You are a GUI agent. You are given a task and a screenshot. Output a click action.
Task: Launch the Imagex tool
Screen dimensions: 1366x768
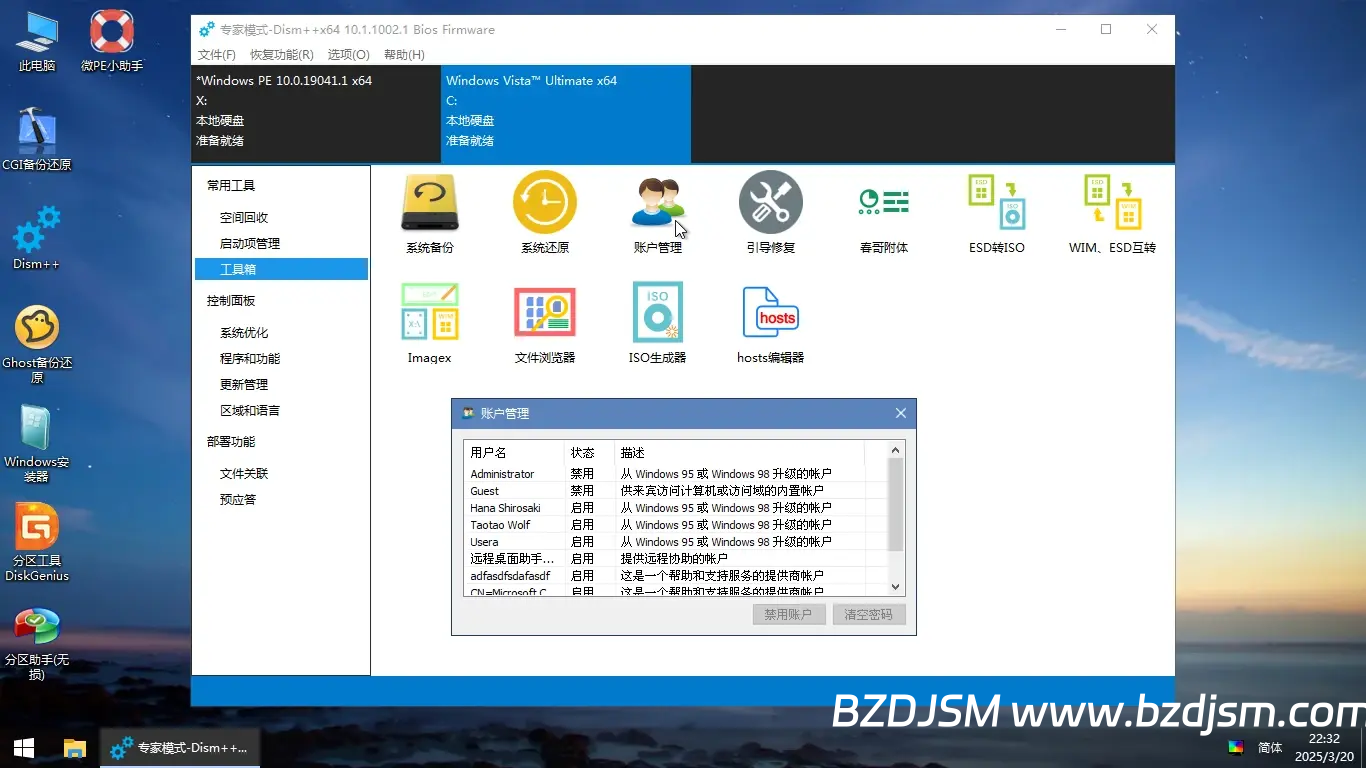pyautogui.click(x=429, y=323)
